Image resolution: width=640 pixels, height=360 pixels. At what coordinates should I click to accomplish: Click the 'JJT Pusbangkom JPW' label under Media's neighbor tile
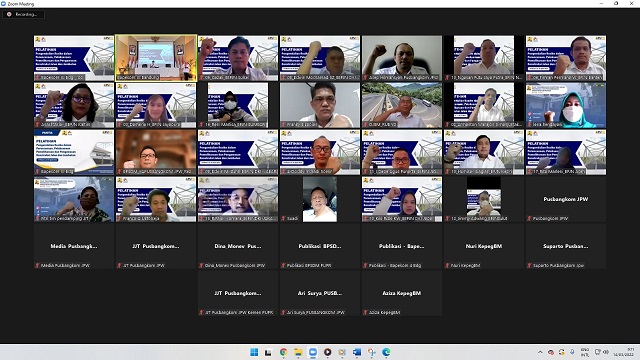pyautogui.click(x=144, y=266)
